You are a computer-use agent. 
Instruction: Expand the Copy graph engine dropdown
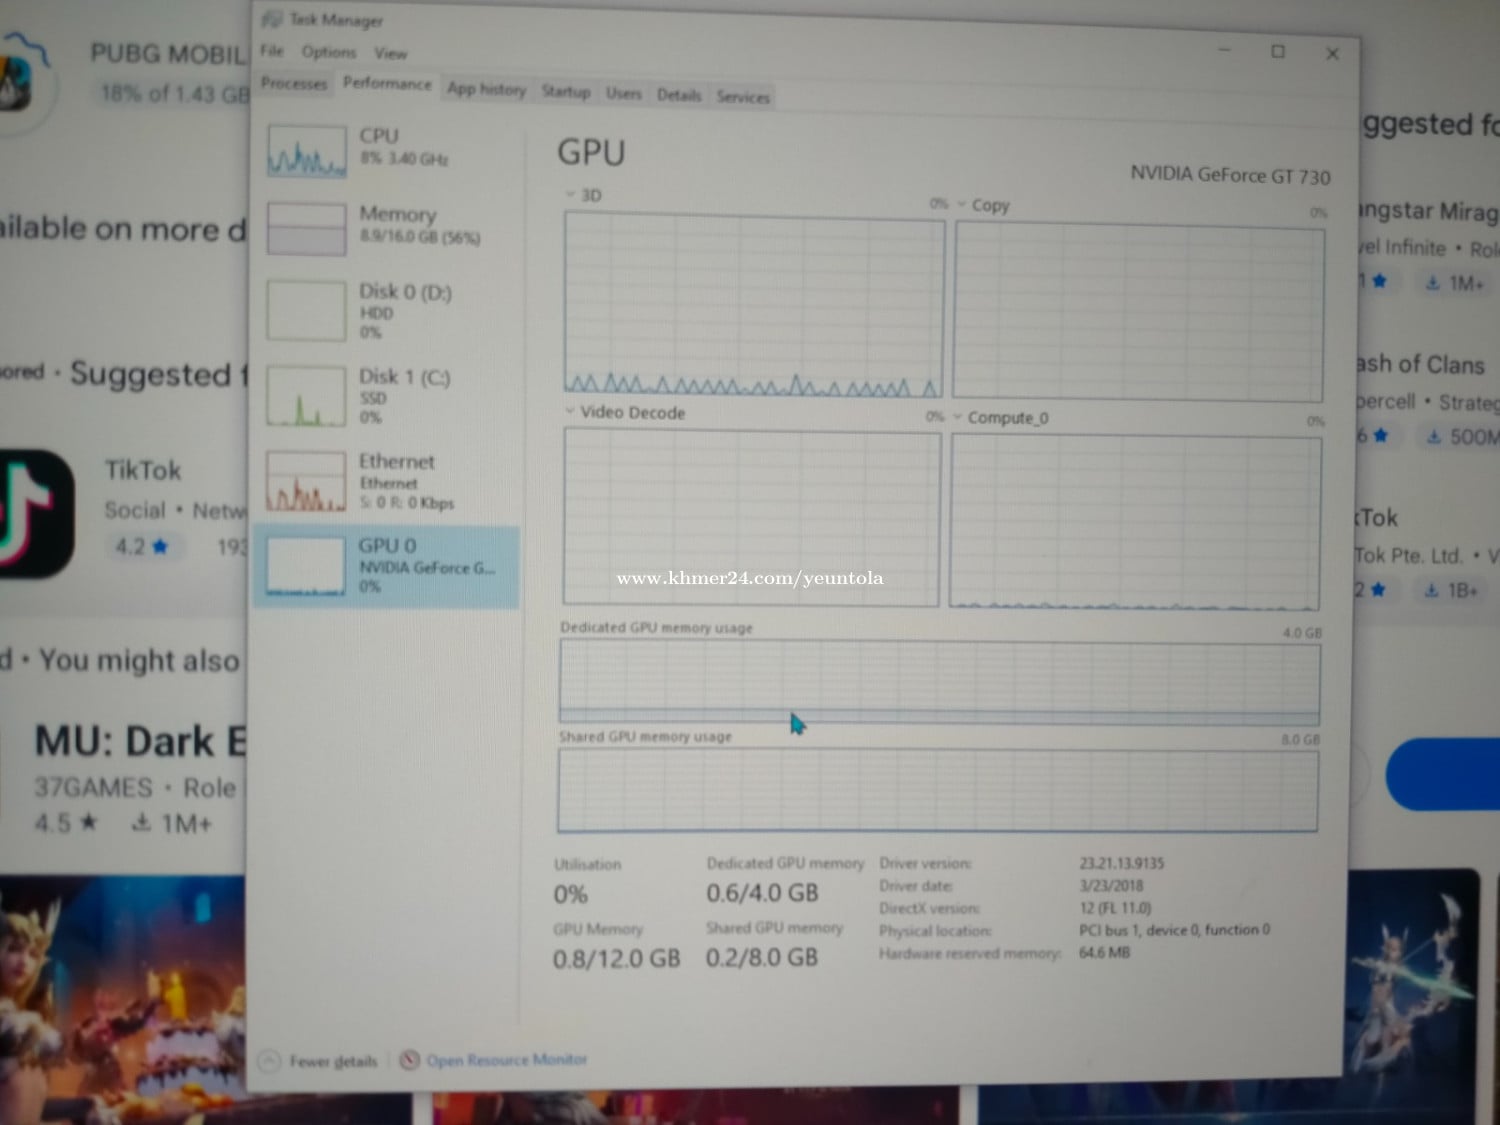pos(962,204)
